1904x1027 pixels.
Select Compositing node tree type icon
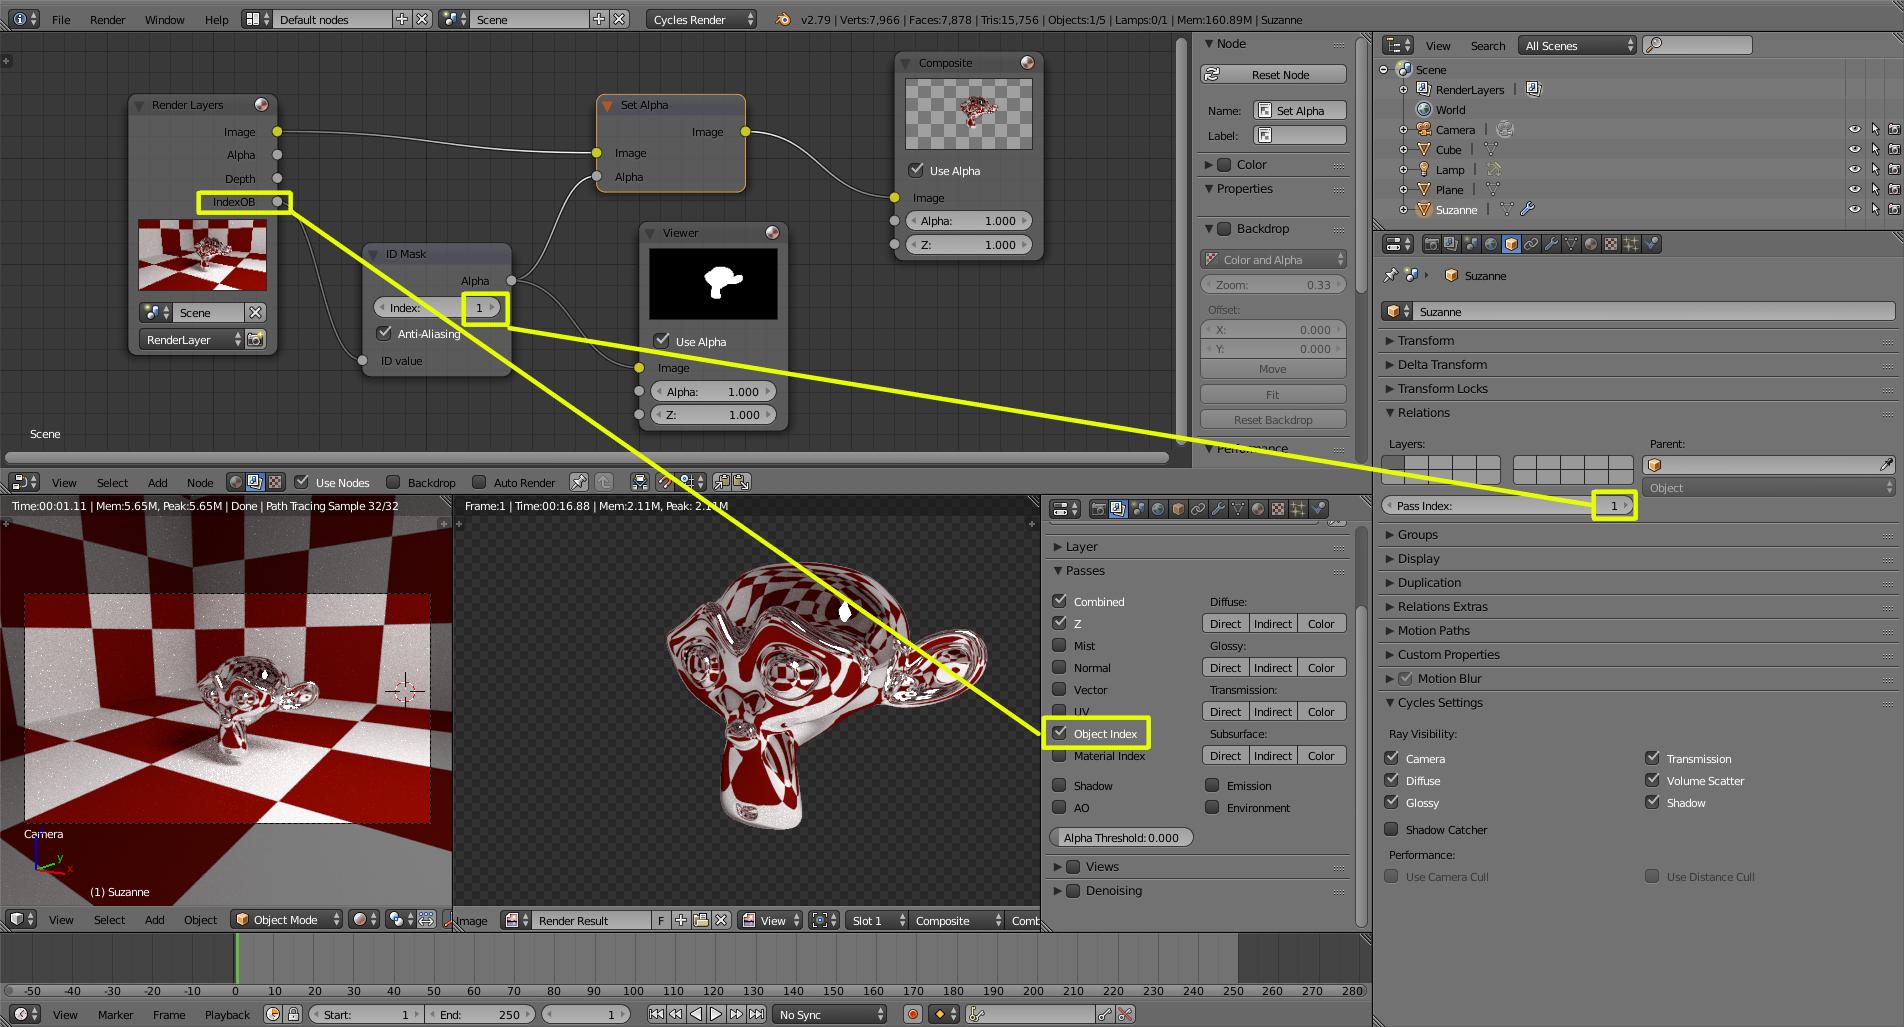click(x=255, y=482)
